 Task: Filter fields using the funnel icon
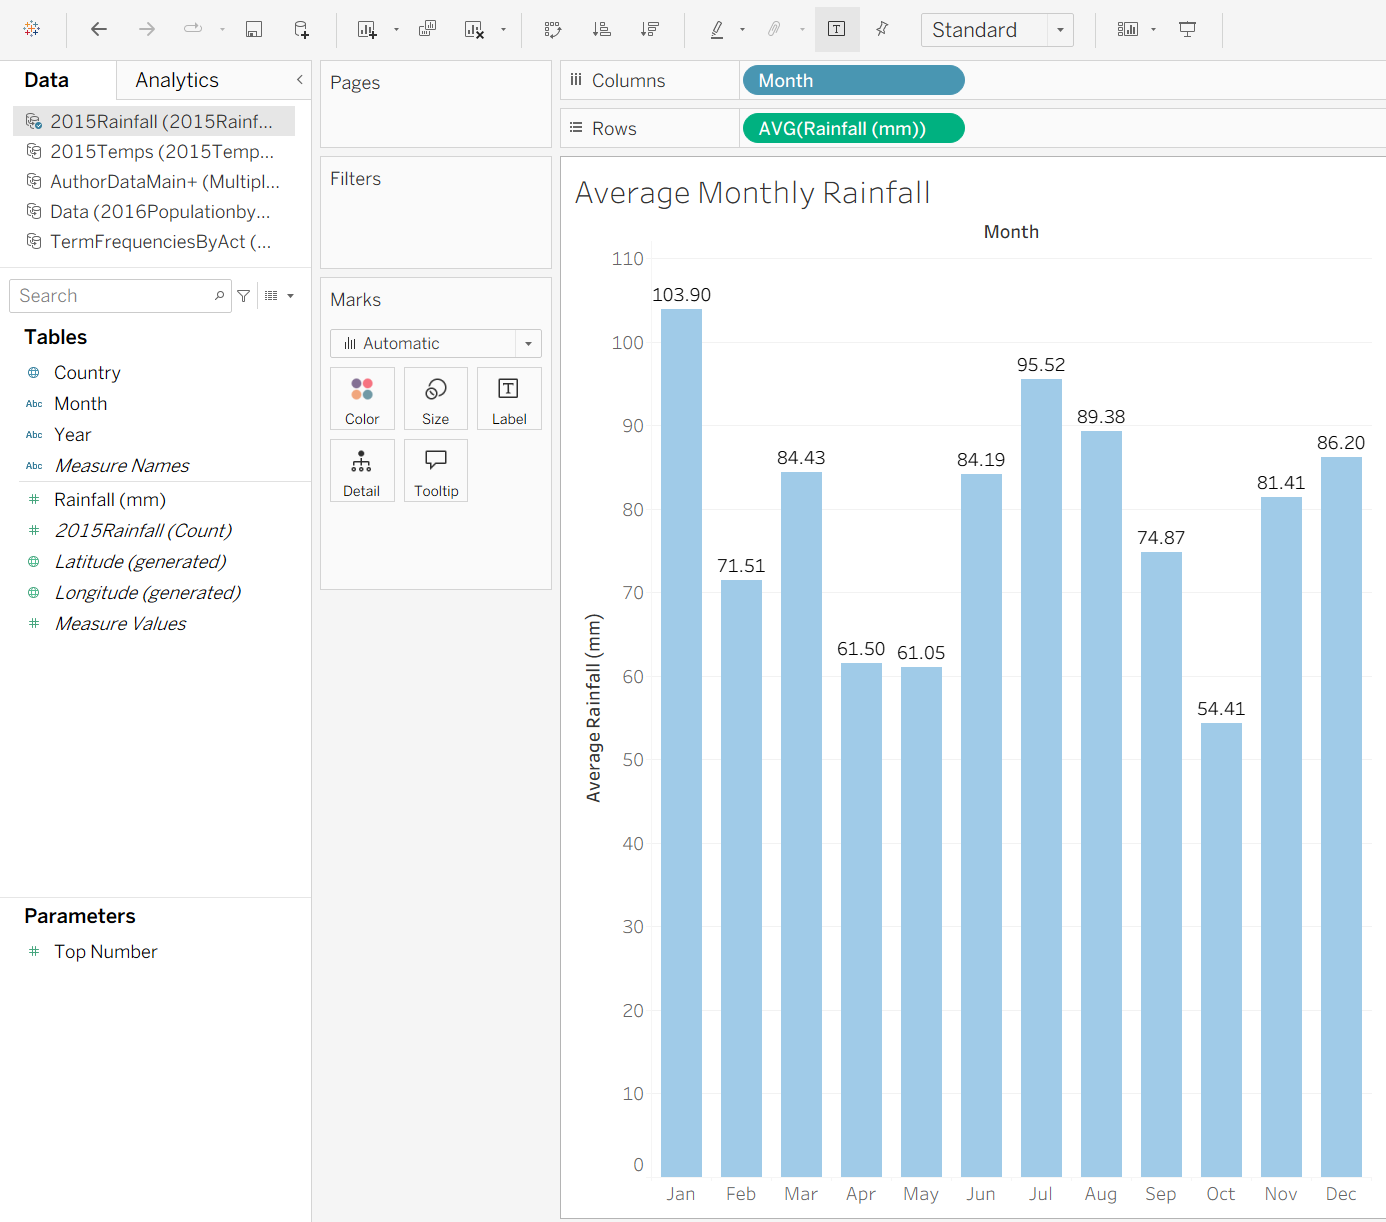point(244,296)
